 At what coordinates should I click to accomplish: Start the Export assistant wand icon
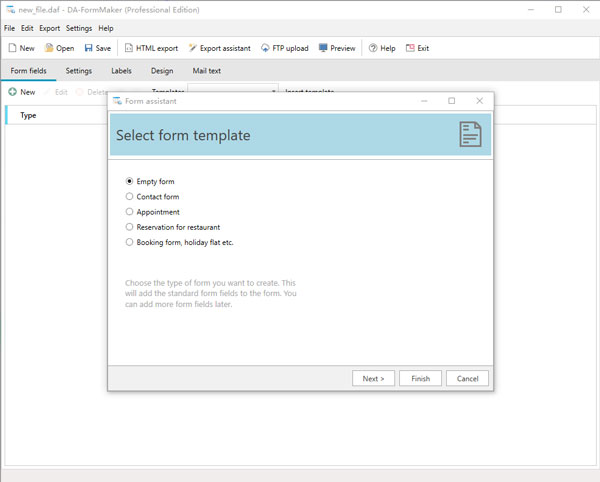click(x=192, y=48)
